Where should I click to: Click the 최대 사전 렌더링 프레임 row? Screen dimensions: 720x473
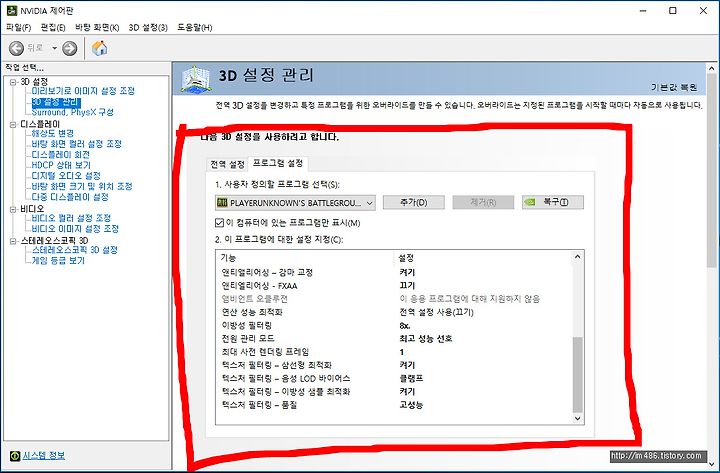pyautogui.click(x=394, y=352)
